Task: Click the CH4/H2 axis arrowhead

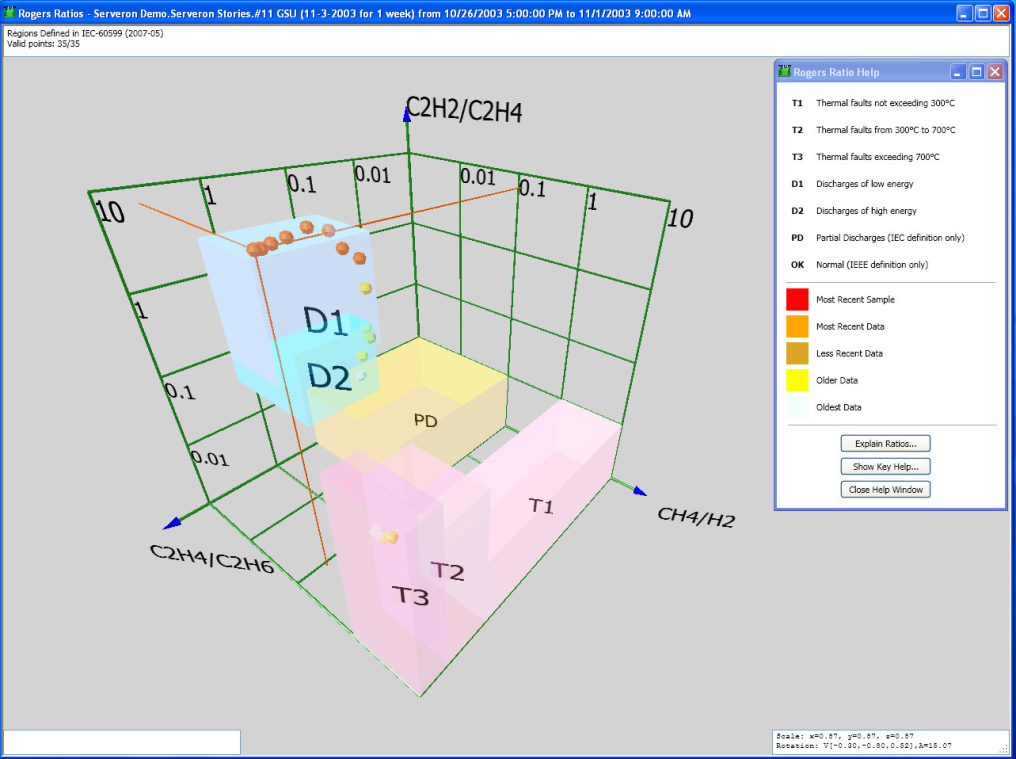Action: [x=640, y=491]
